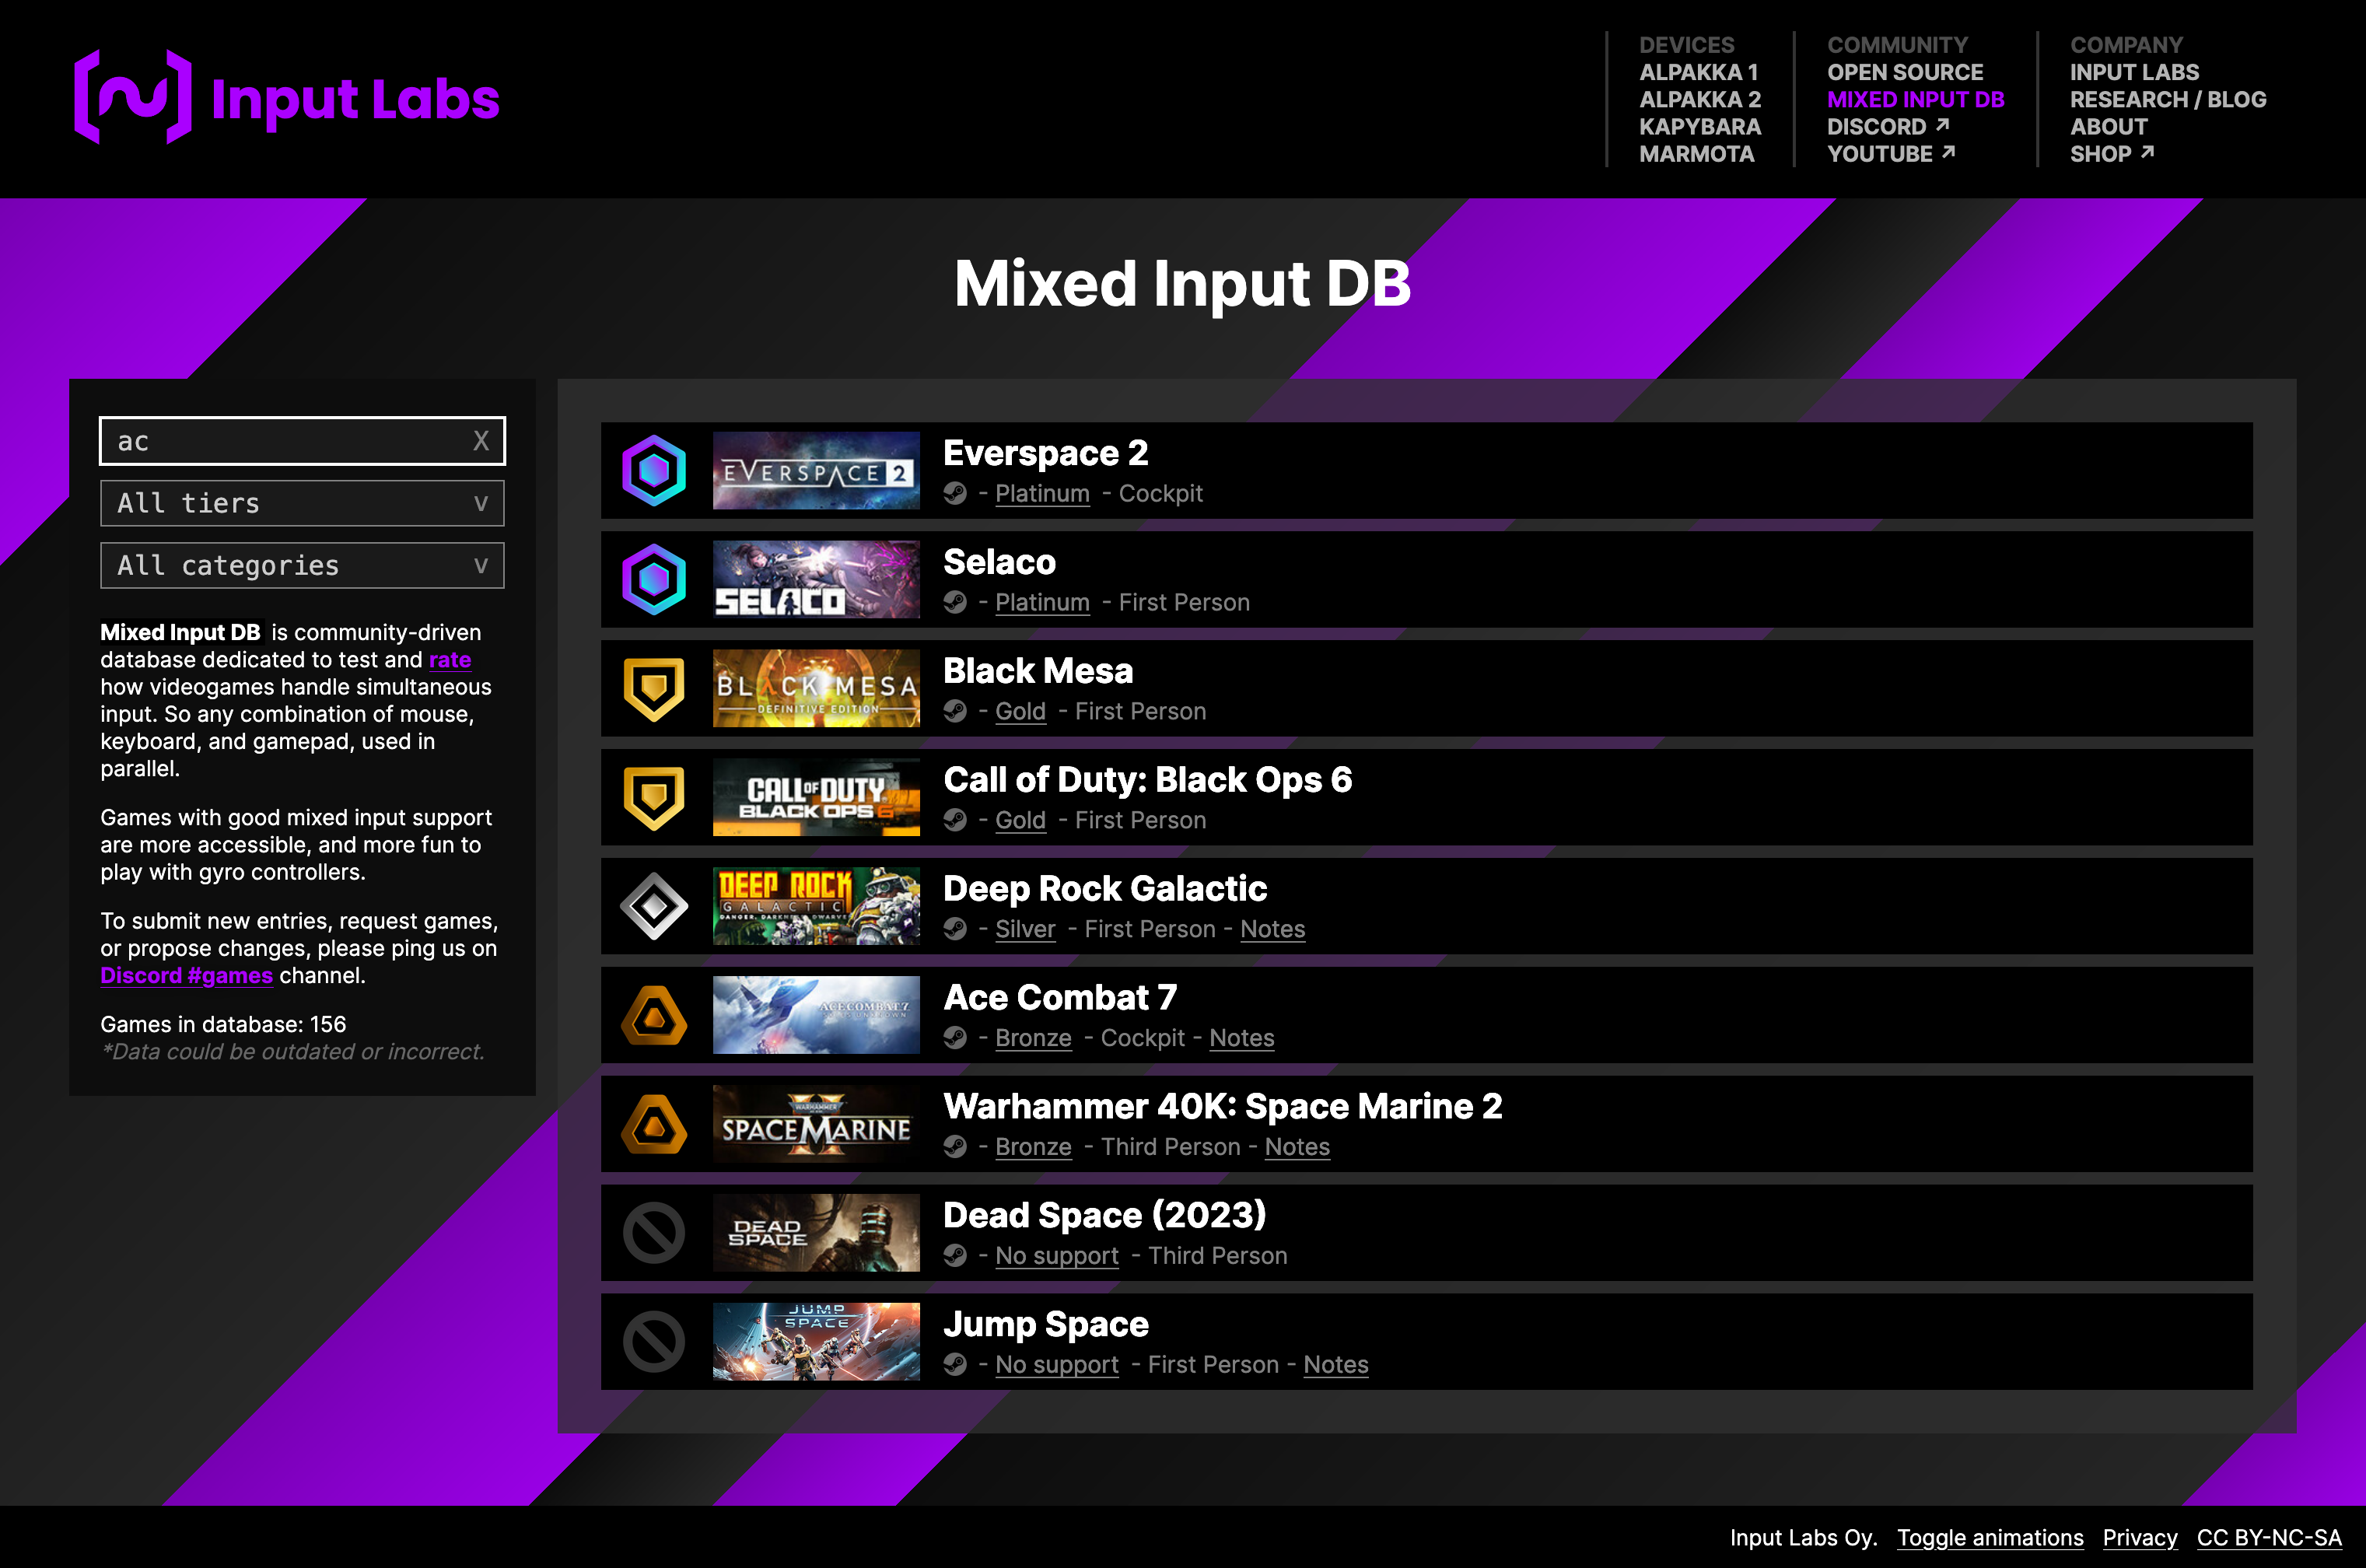Image resolution: width=2366 pixels, height=1568 pixels.
Task: Click the Steam icon under Call of Duty: Black Ops 6
Action: click(x=955, y=821)
